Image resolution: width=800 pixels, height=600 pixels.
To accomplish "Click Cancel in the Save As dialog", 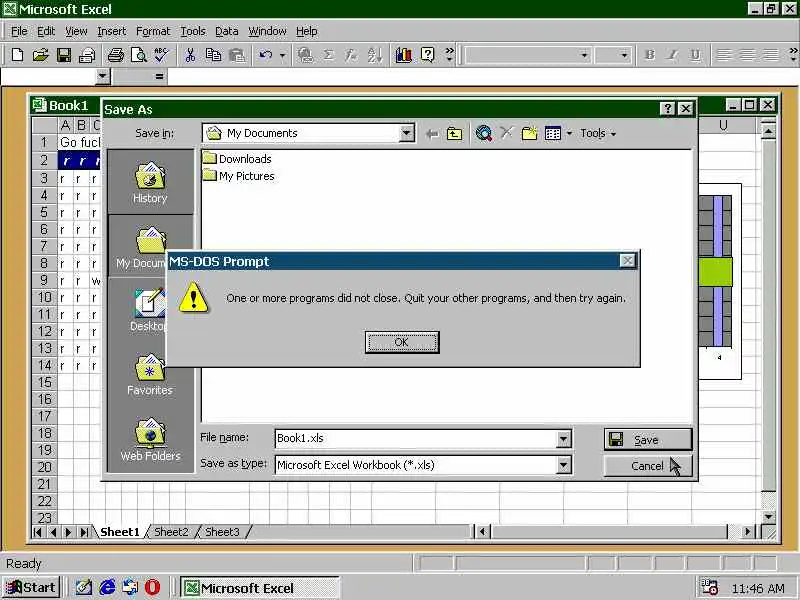I will pyautogui.click(x=648, y=466).
